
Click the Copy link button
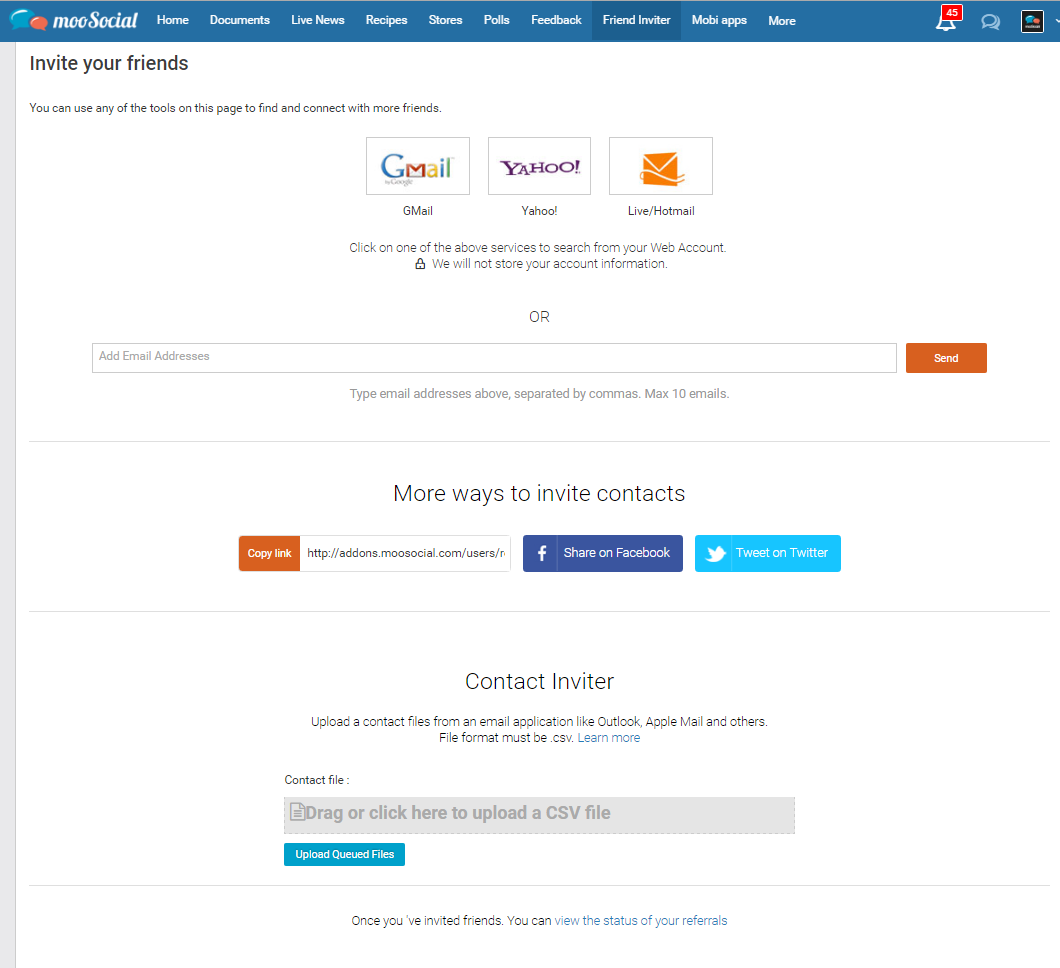[269, 554]
